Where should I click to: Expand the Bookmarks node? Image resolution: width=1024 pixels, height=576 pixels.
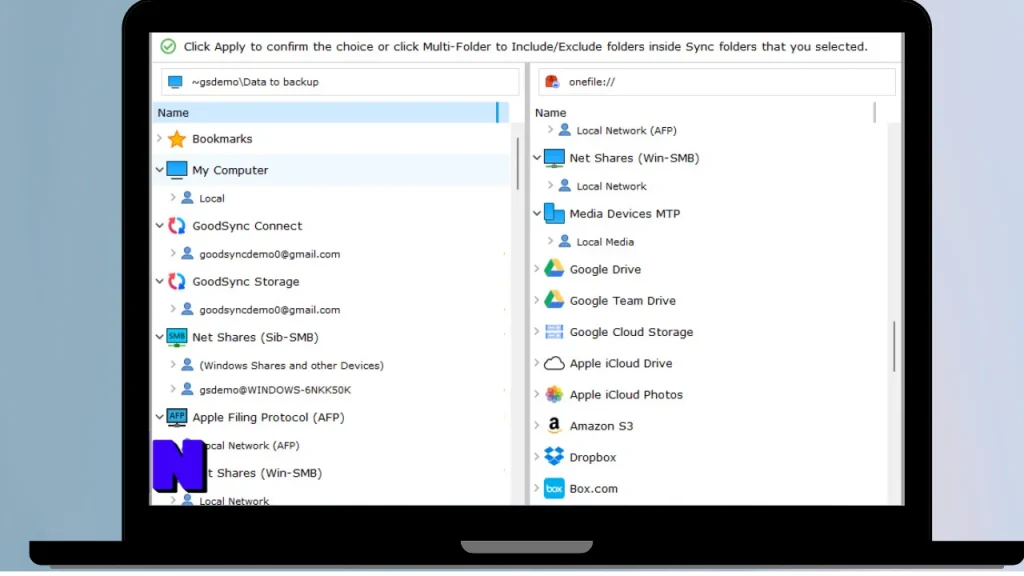[159, 138]
